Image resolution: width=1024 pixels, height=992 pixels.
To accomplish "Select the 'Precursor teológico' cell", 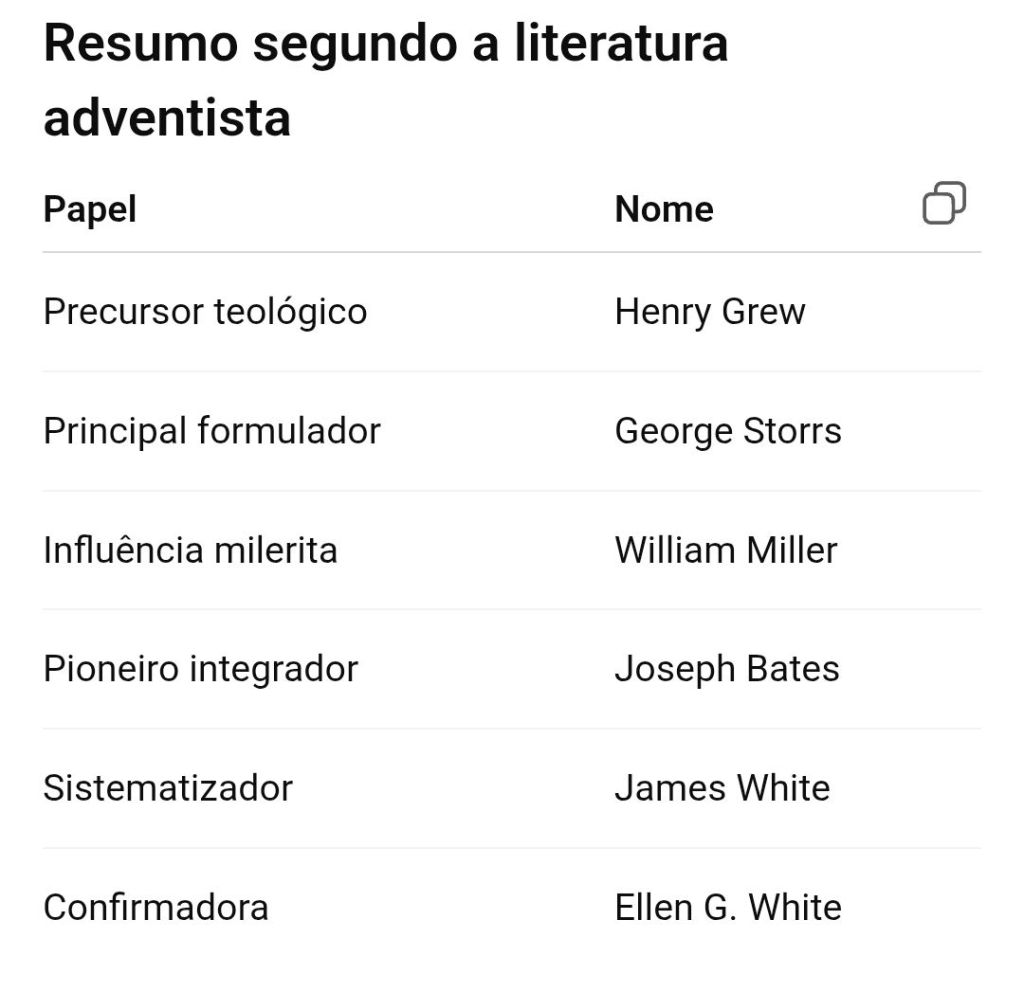I will (x=205, y=312).
